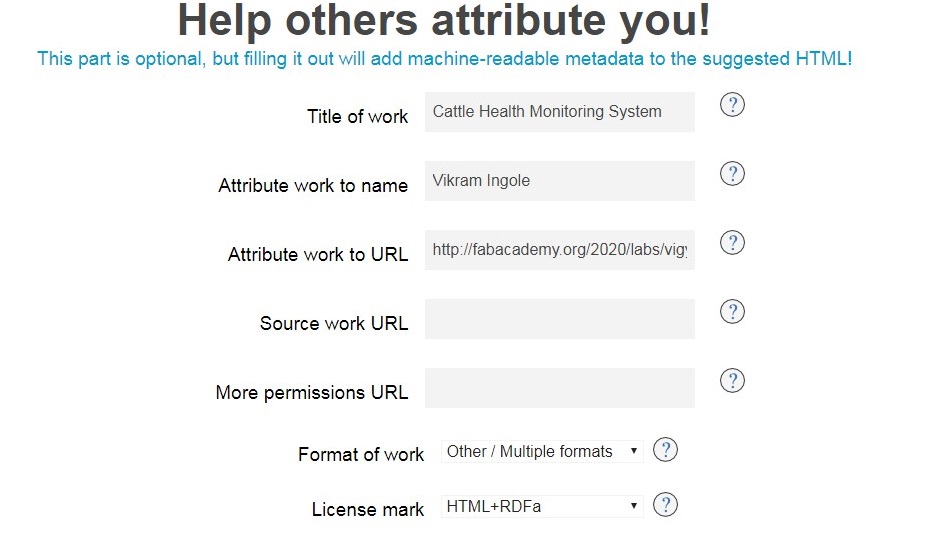
Task: Click question mark next to Source work URL
Action: coord(732,312)
